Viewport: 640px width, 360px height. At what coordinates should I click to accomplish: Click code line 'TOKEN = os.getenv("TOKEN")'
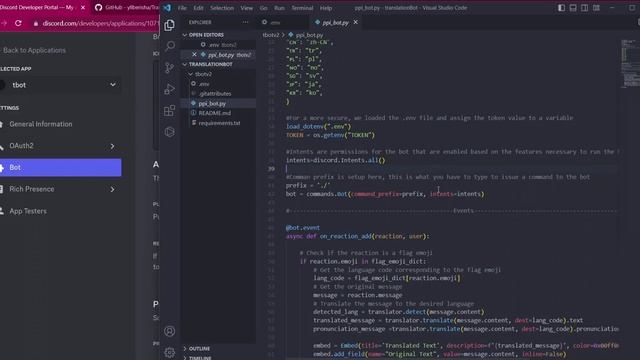[x=330, y=135]
